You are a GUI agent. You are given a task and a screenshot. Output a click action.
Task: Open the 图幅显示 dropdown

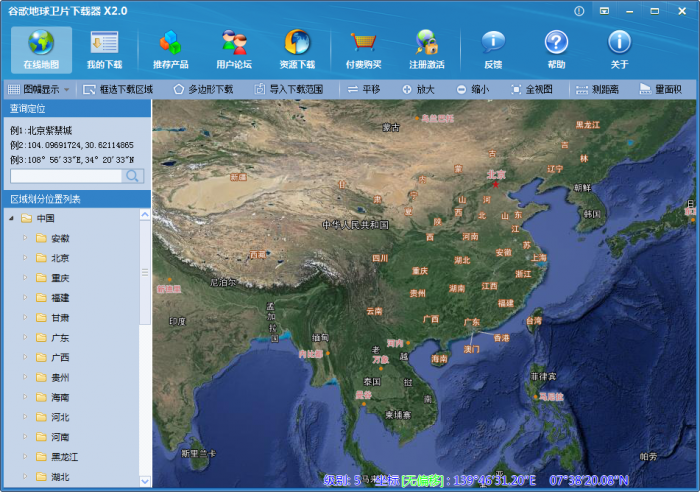coord(39,89)
